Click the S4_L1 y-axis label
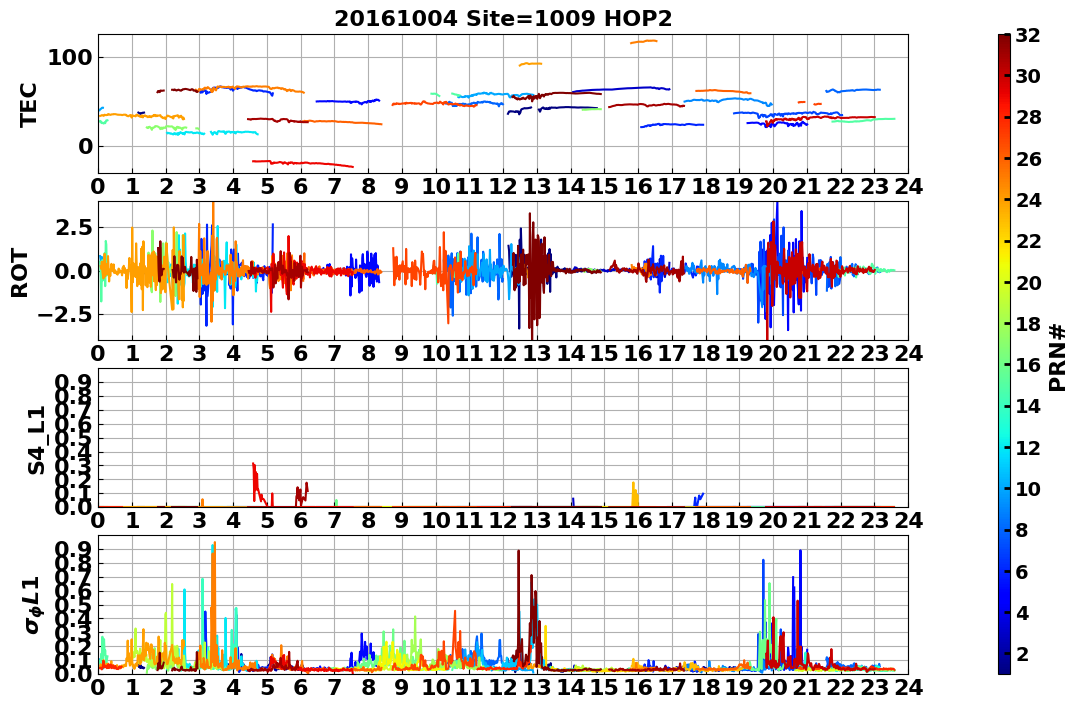The width and height of the screenshot is (1077, 709). click(x=36, y=440)
